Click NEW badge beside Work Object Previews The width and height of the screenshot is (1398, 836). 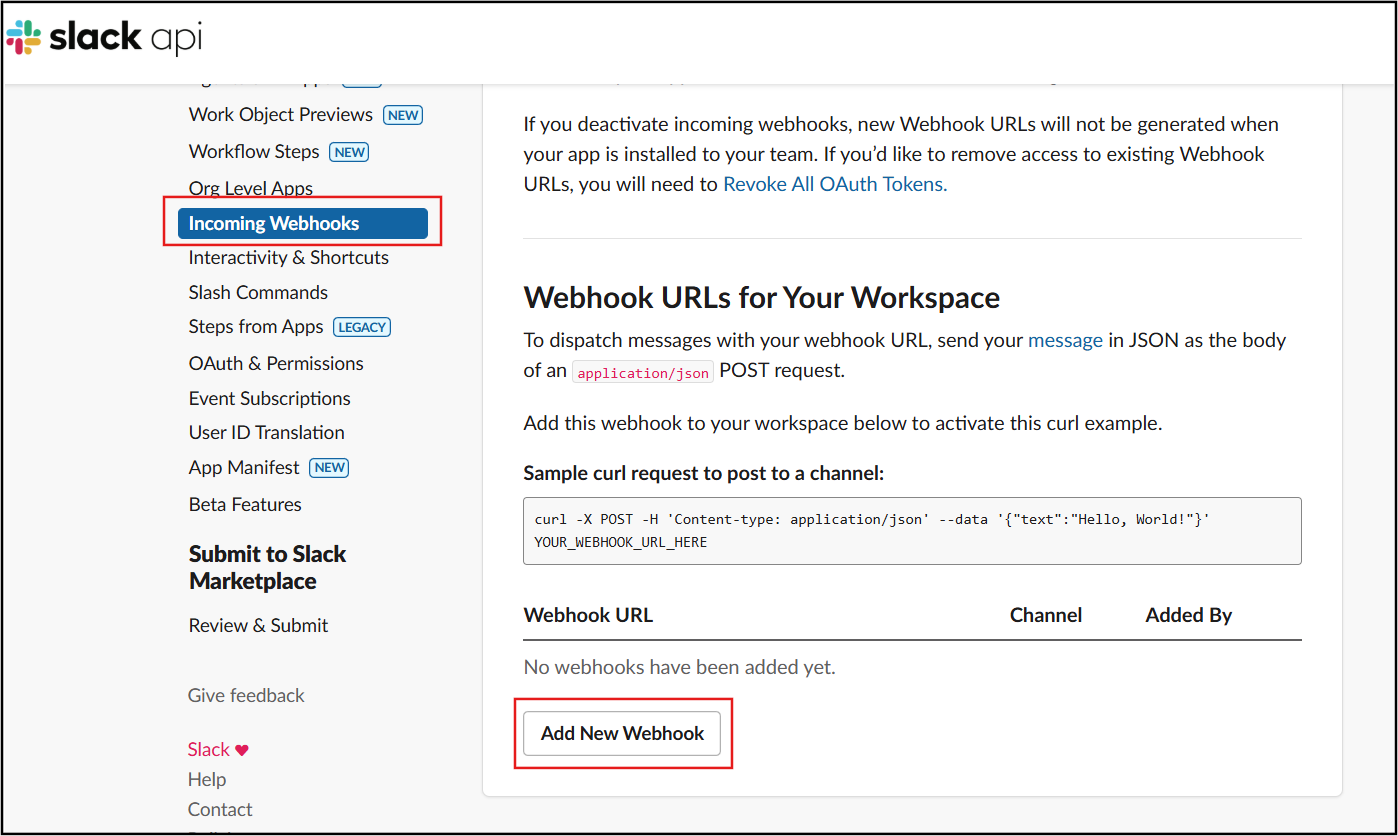tap(403, 115)
